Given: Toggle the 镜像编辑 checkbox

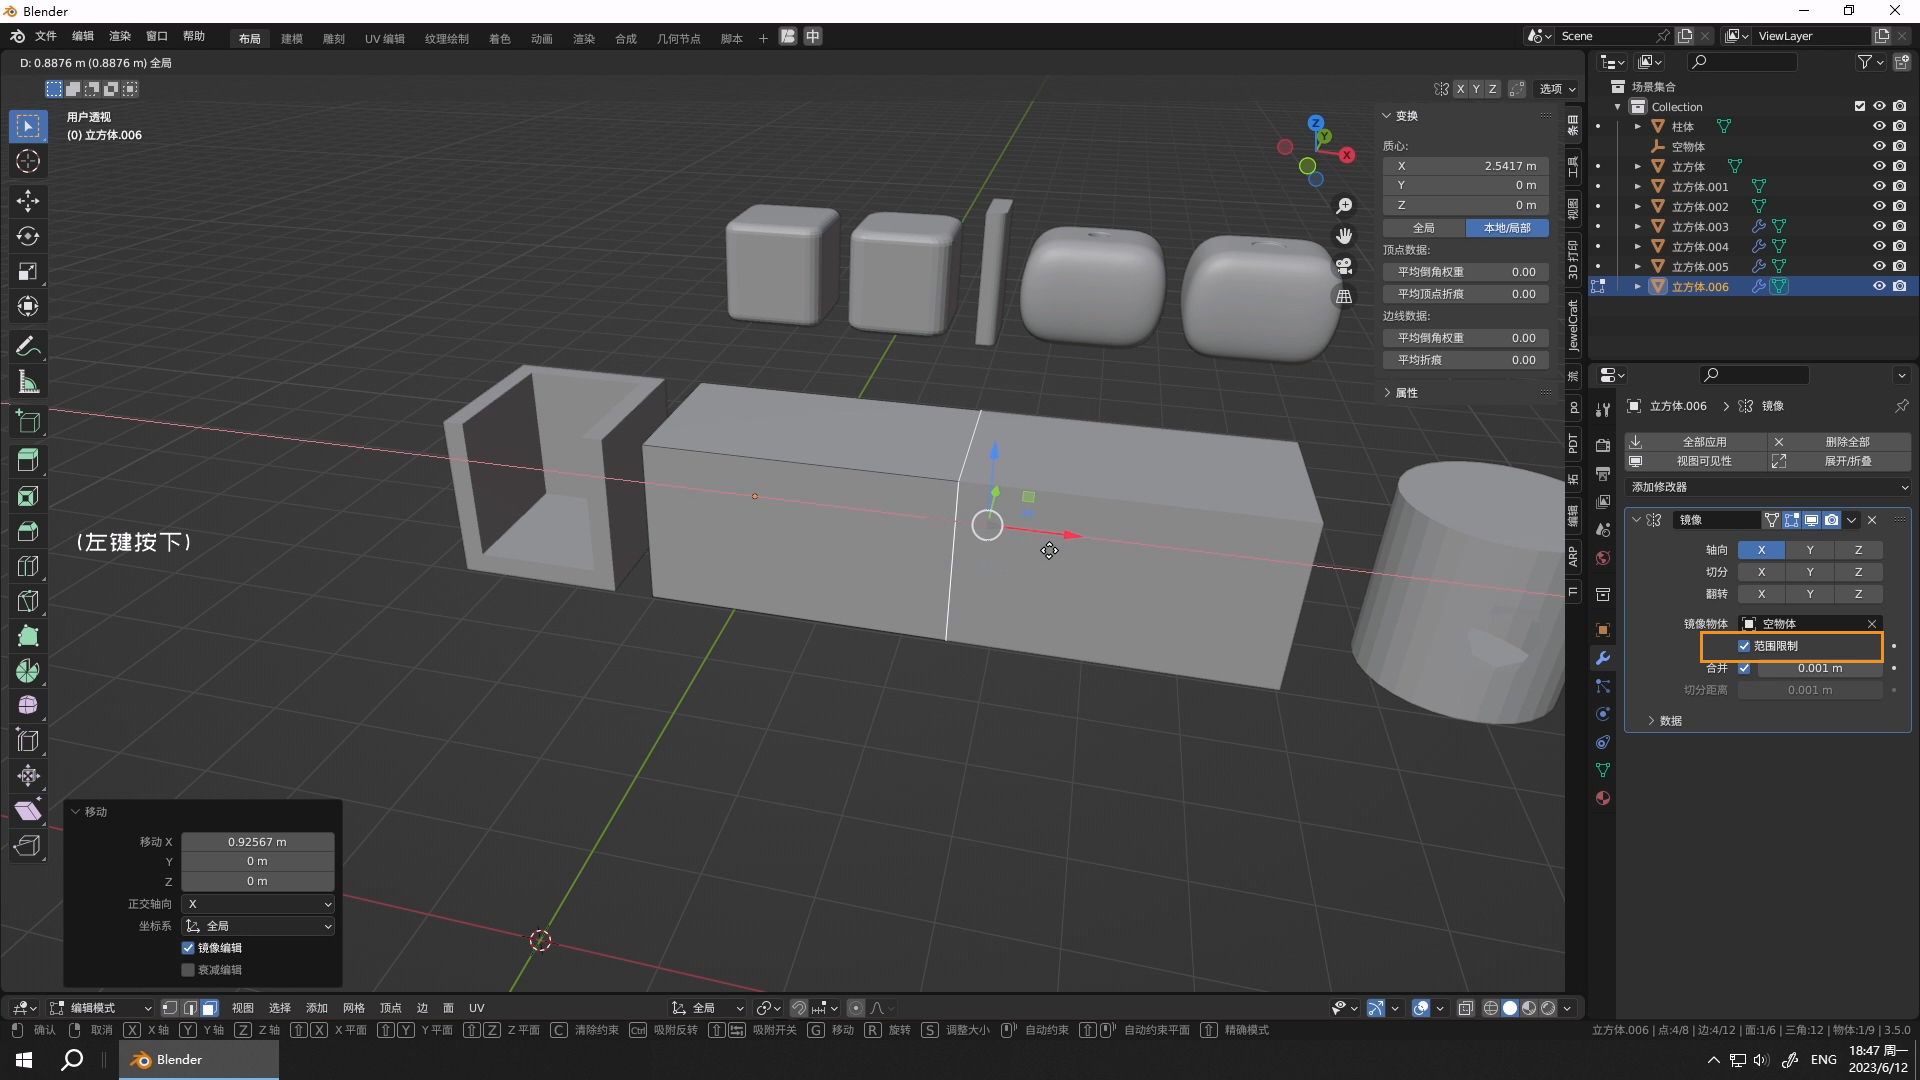Looking at the screenshot, I should pos(188,948).
